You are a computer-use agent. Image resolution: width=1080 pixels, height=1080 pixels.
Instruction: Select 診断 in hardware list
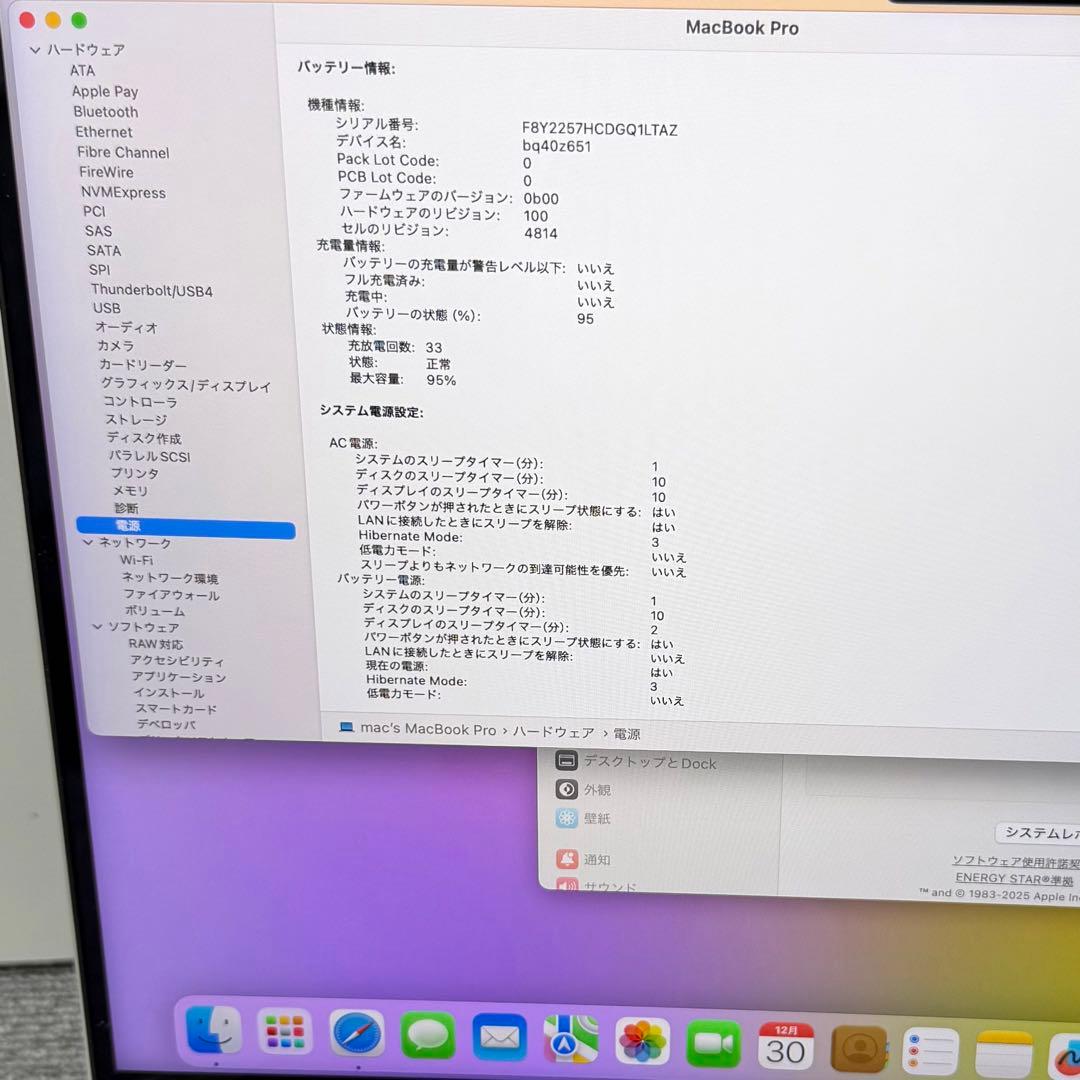point(126,508)
